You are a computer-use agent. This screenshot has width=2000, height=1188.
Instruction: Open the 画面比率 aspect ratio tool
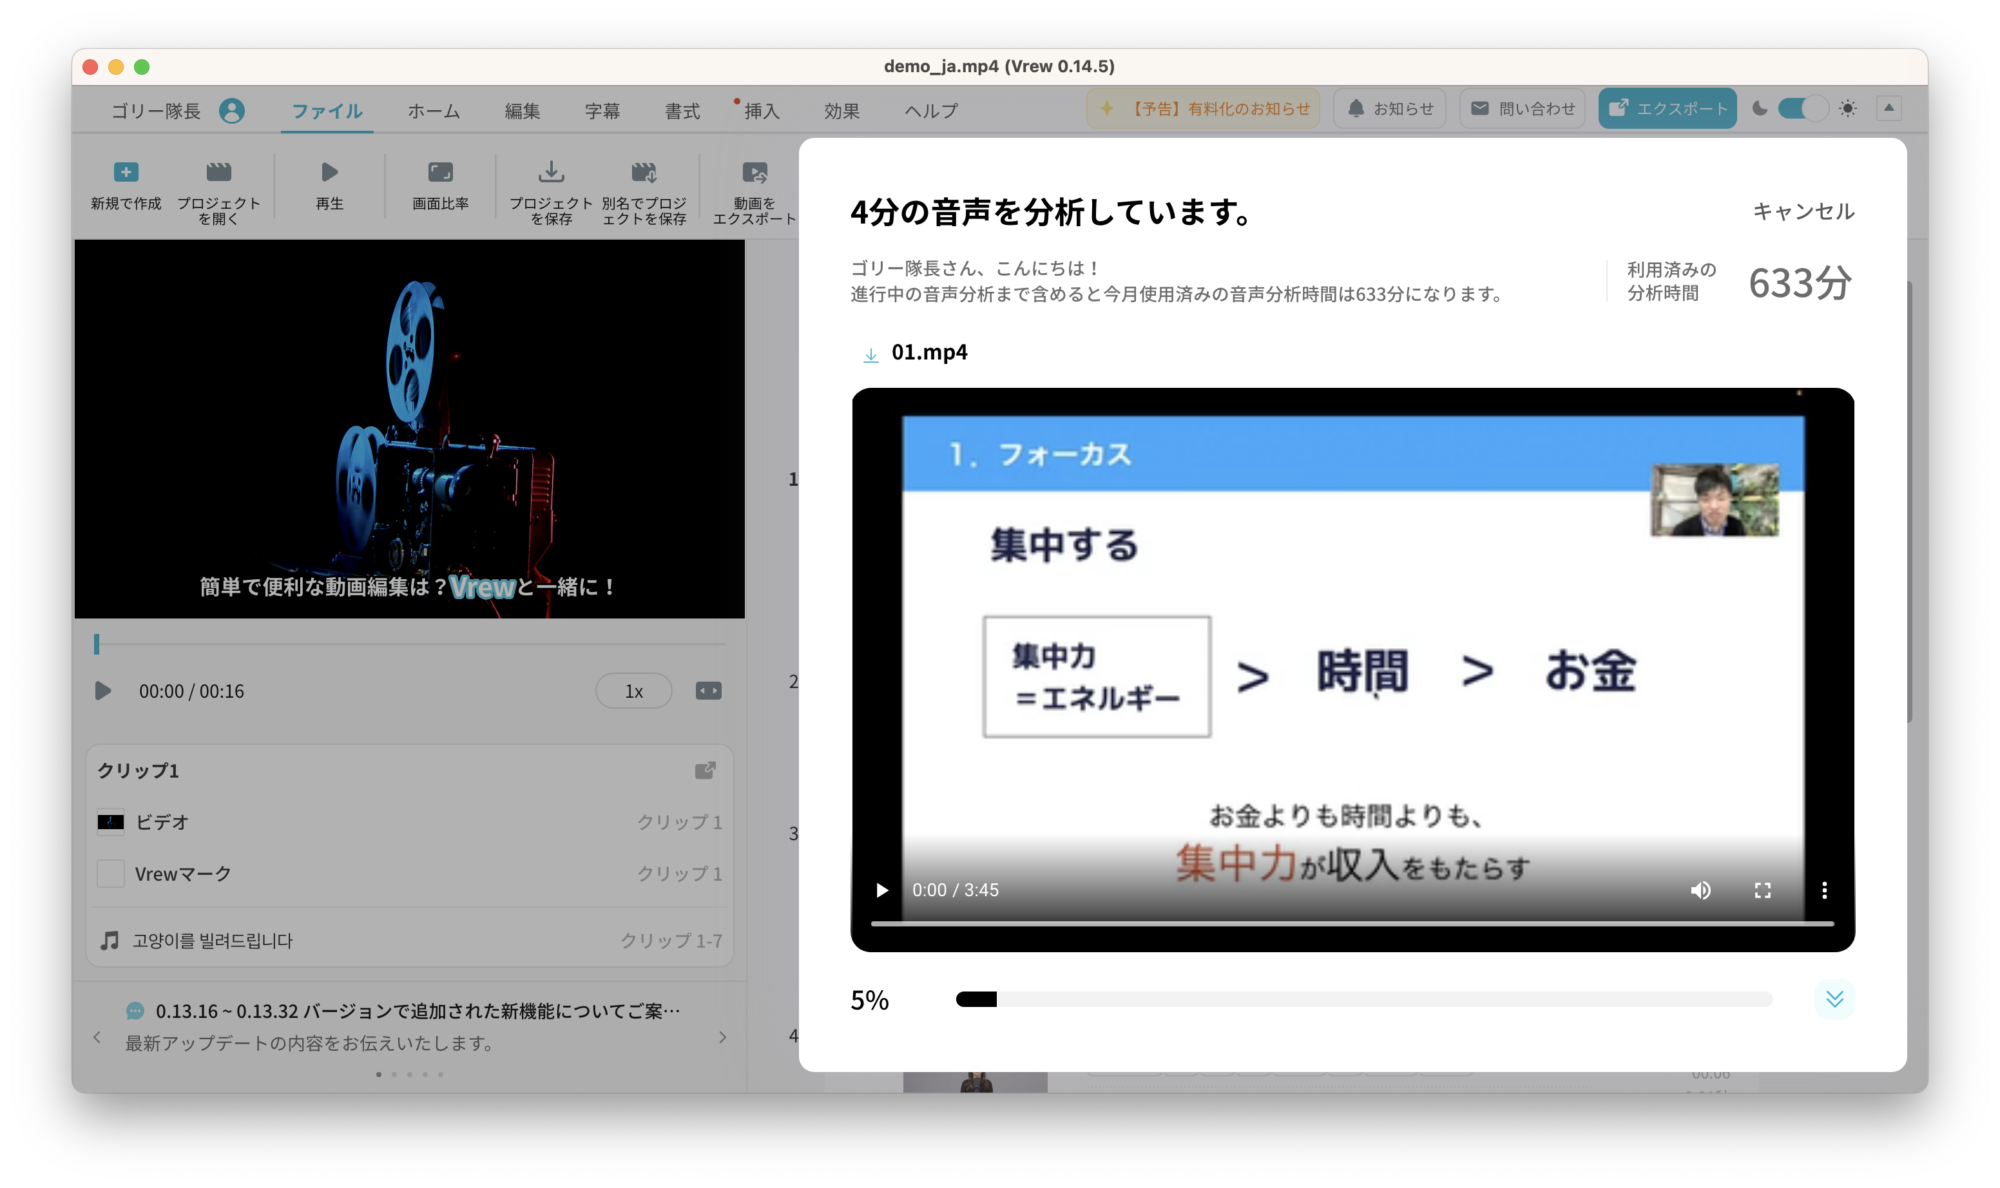440,172
